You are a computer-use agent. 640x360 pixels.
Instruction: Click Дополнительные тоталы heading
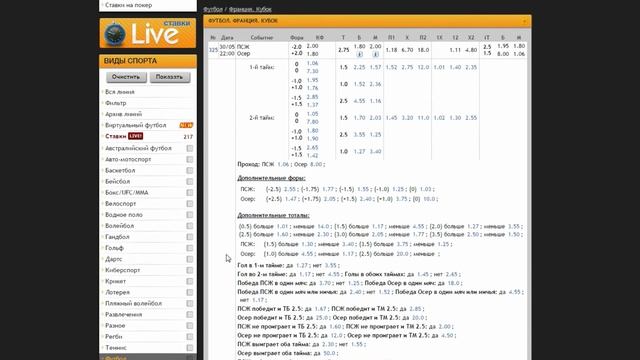click(x=273, y=216)
